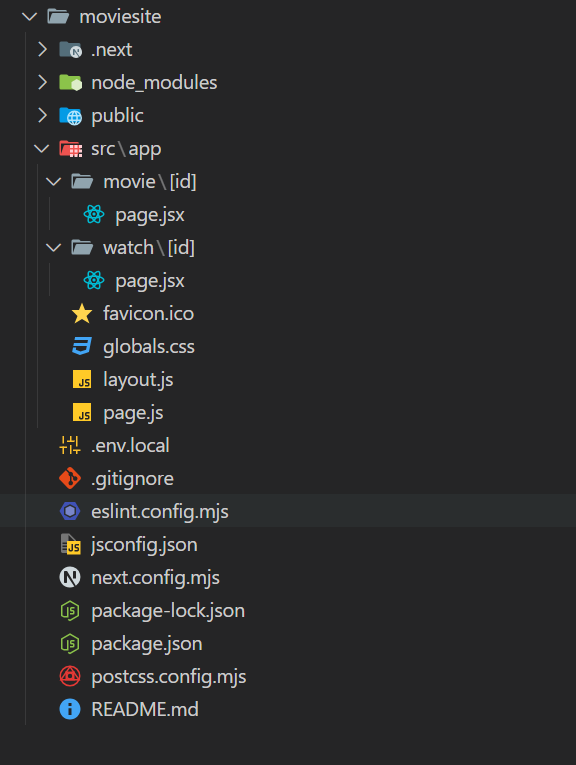Viewport: 576px width, 765px height.
Task: Open the page.js file
Action: click(x=133, y=413)
